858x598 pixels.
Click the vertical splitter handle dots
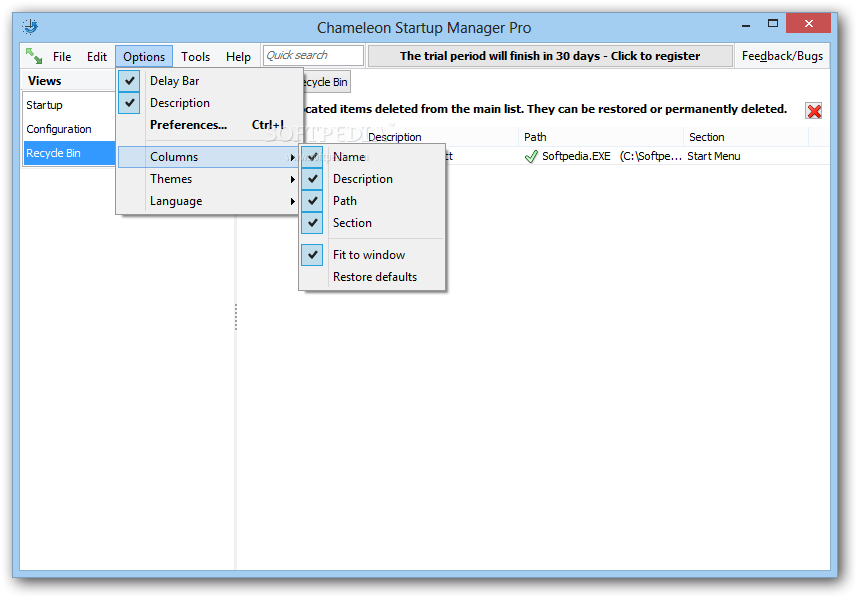[236, 317]
